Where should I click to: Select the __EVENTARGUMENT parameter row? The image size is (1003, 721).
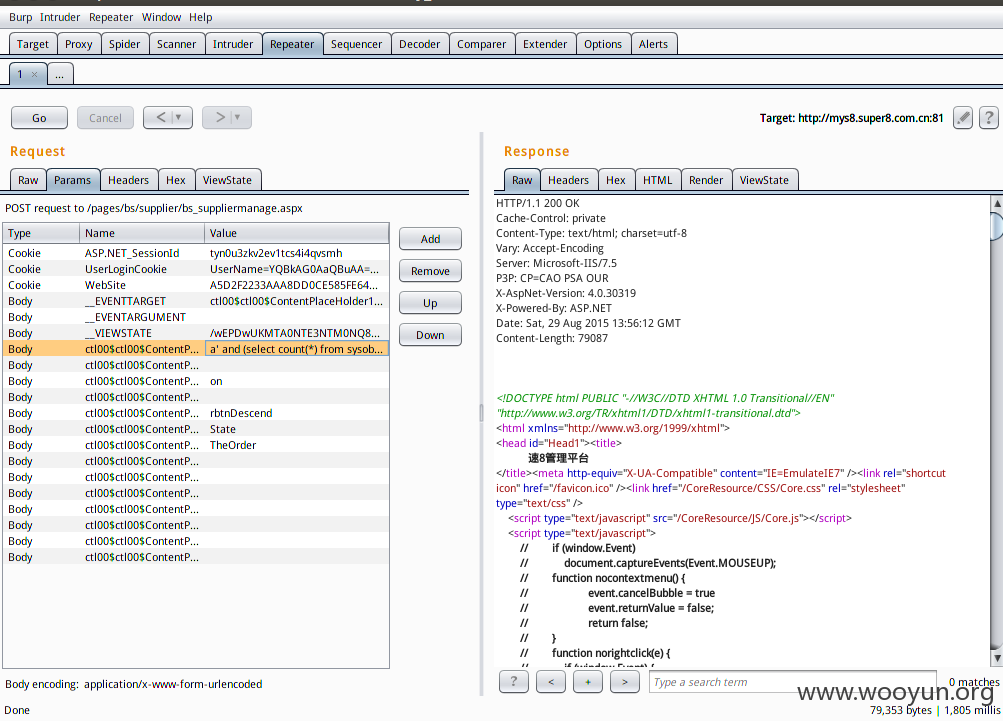point(196,317)
